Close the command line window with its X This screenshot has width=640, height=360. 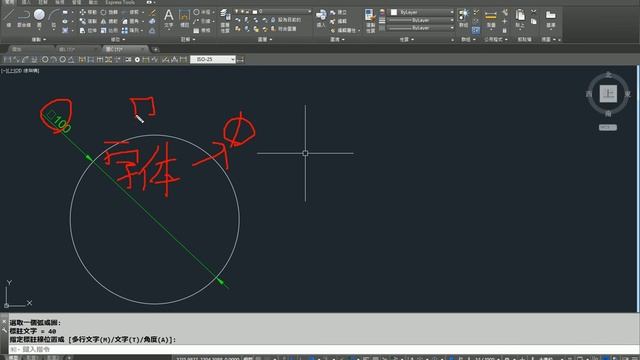click(x=4, y=322)
